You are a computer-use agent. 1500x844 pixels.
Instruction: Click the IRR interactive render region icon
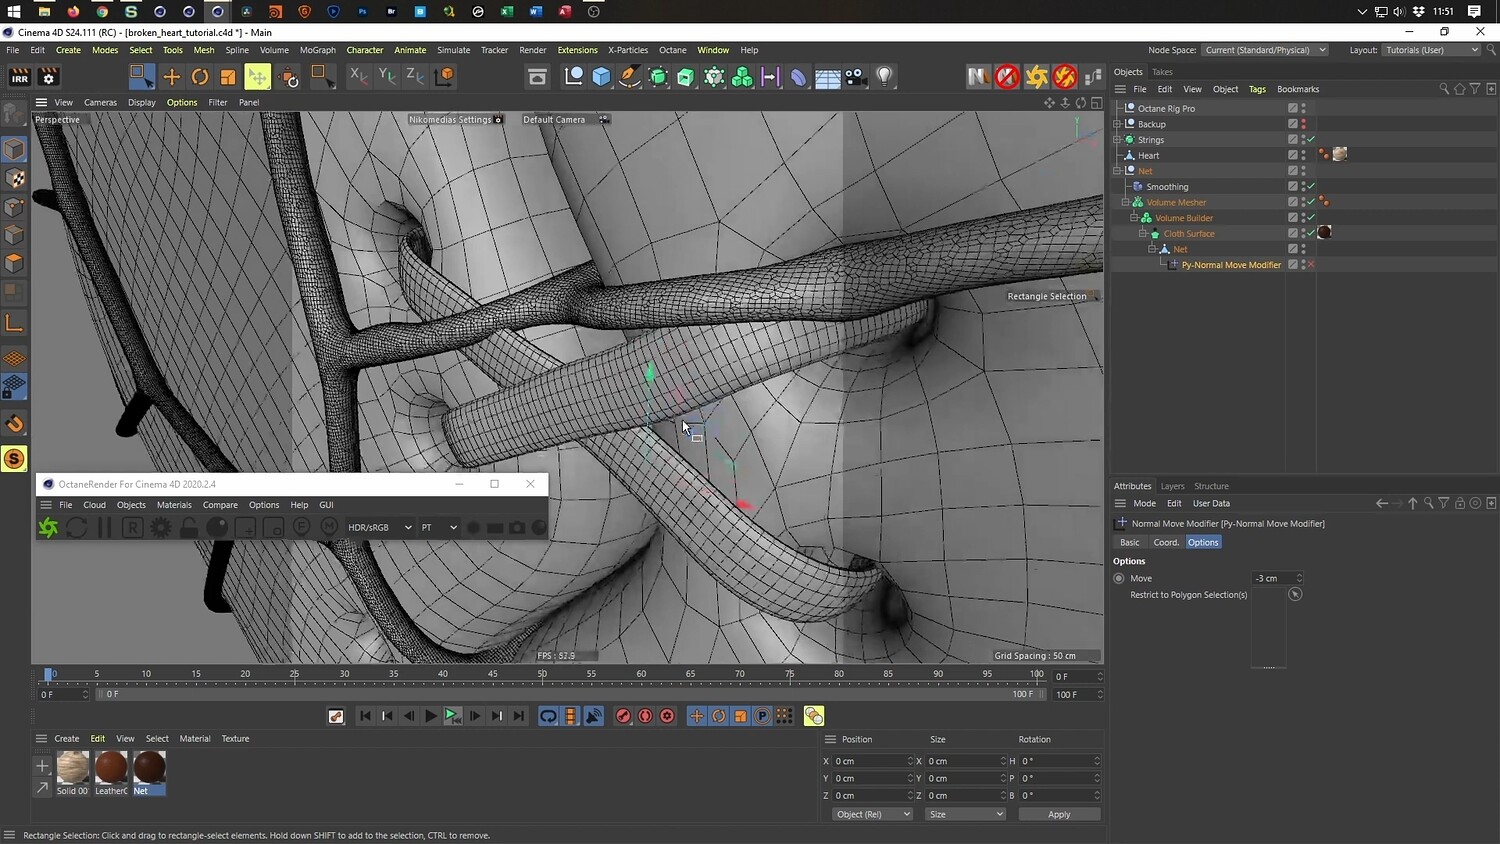tap(19, 77)
